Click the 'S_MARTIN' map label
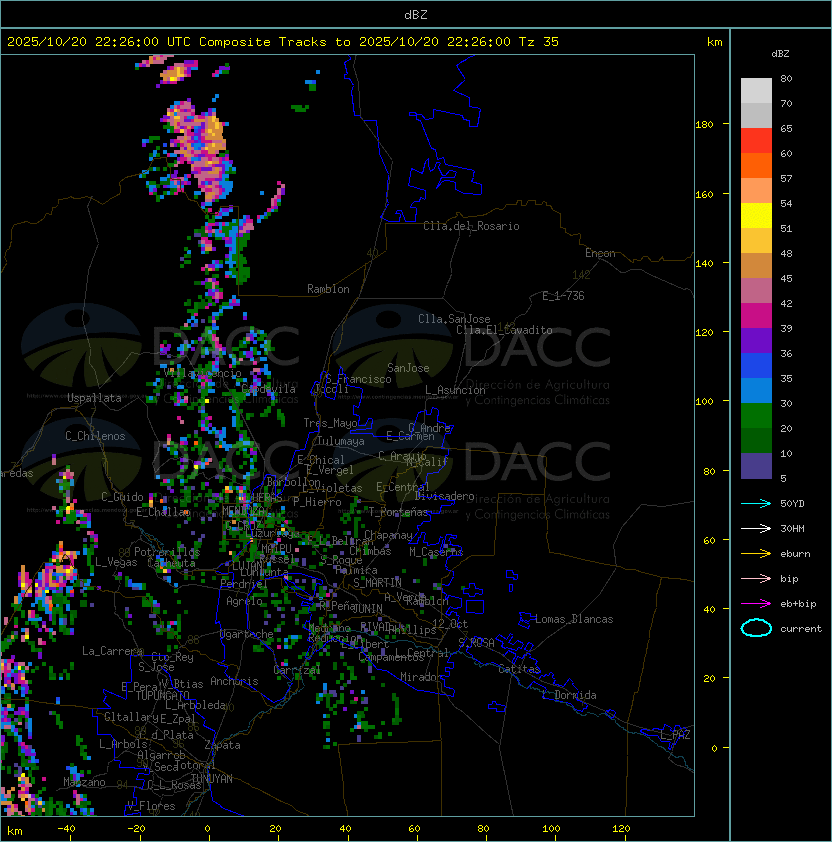Screen dimensions: 832x842 click(378, 582)
